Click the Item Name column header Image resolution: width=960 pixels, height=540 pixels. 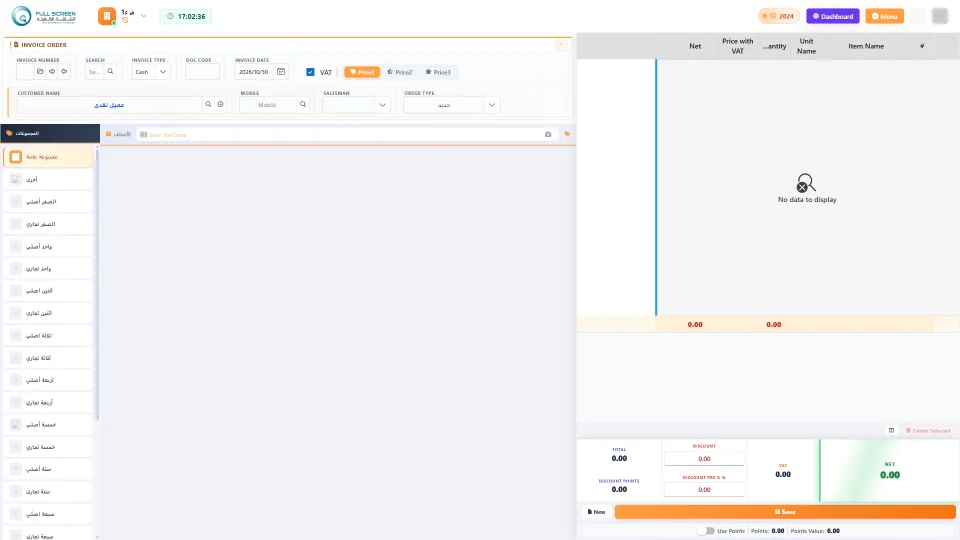pyautogui.click(x=866, y=46)
